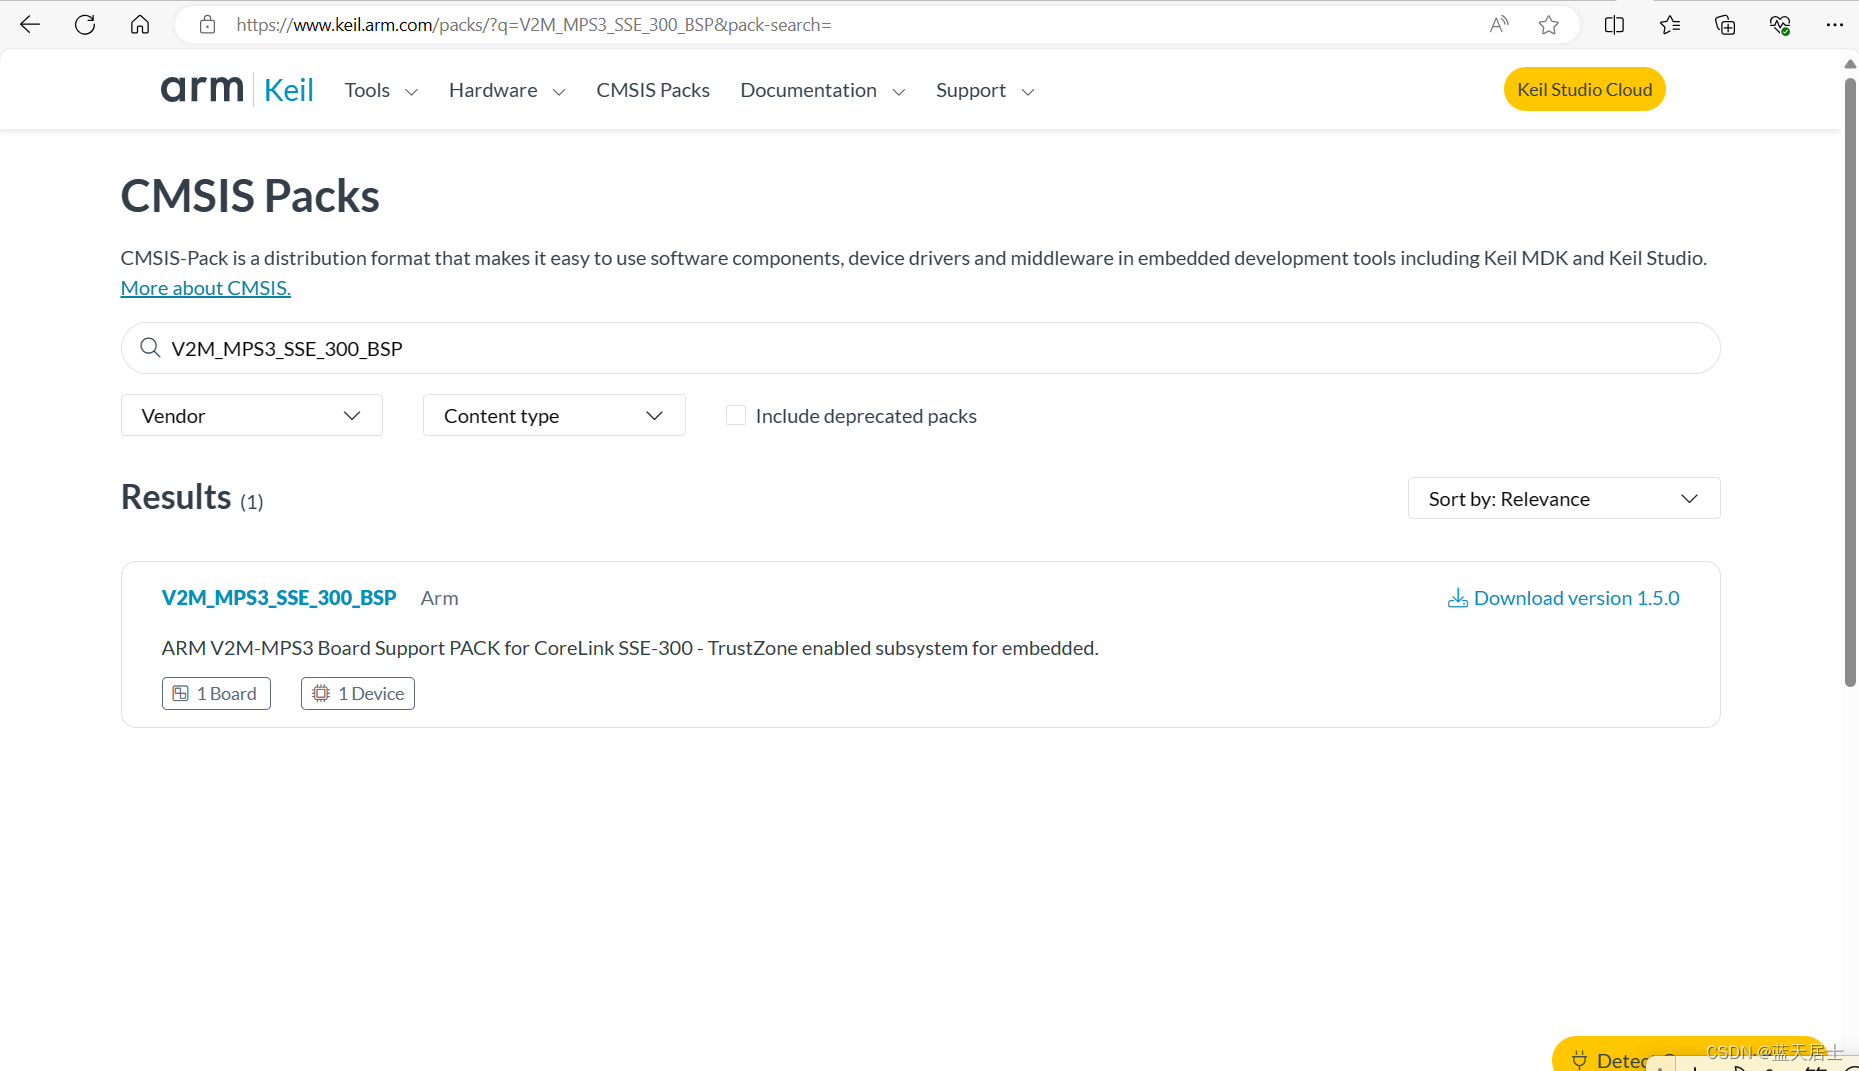Open the Vendor filter dropdown
This screenshot has width=1859, height=1071.
[x=252, y=415]
